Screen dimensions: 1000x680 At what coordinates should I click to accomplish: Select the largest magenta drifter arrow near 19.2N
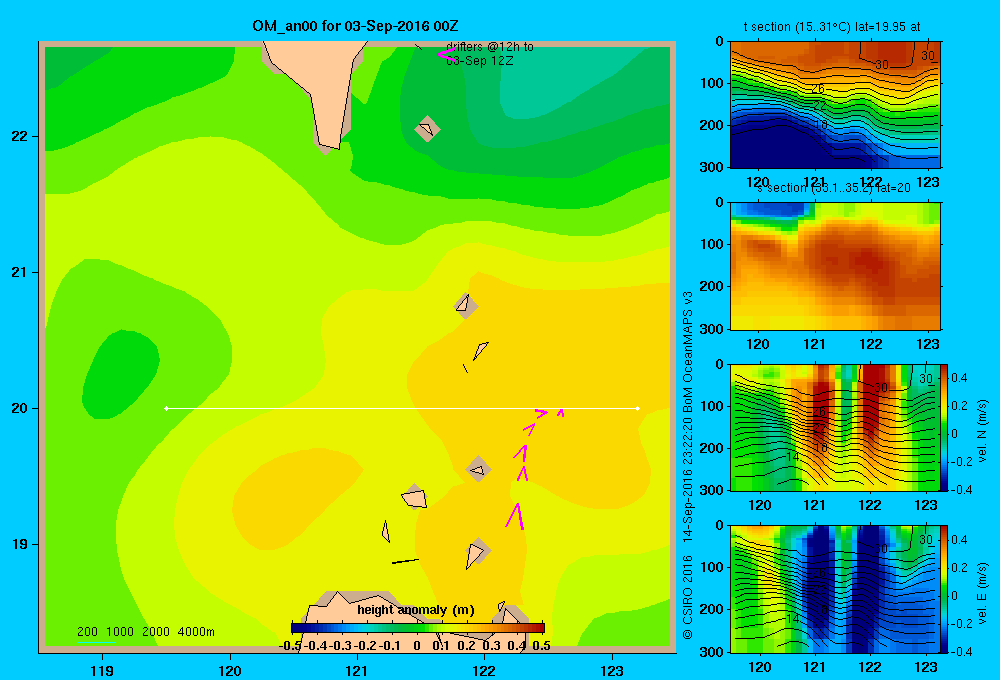515,516
